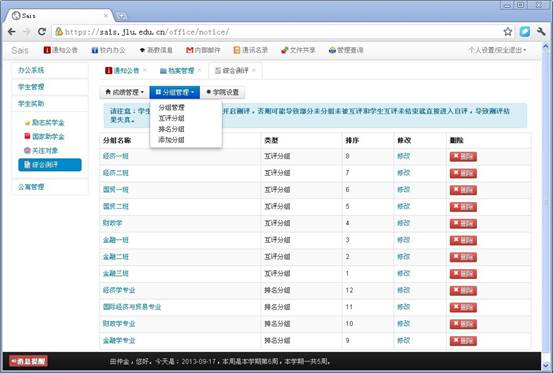Open 管理查询 in the top navigation bar
Viewport: 553px width, 373px height.
[x=346, y=50]
